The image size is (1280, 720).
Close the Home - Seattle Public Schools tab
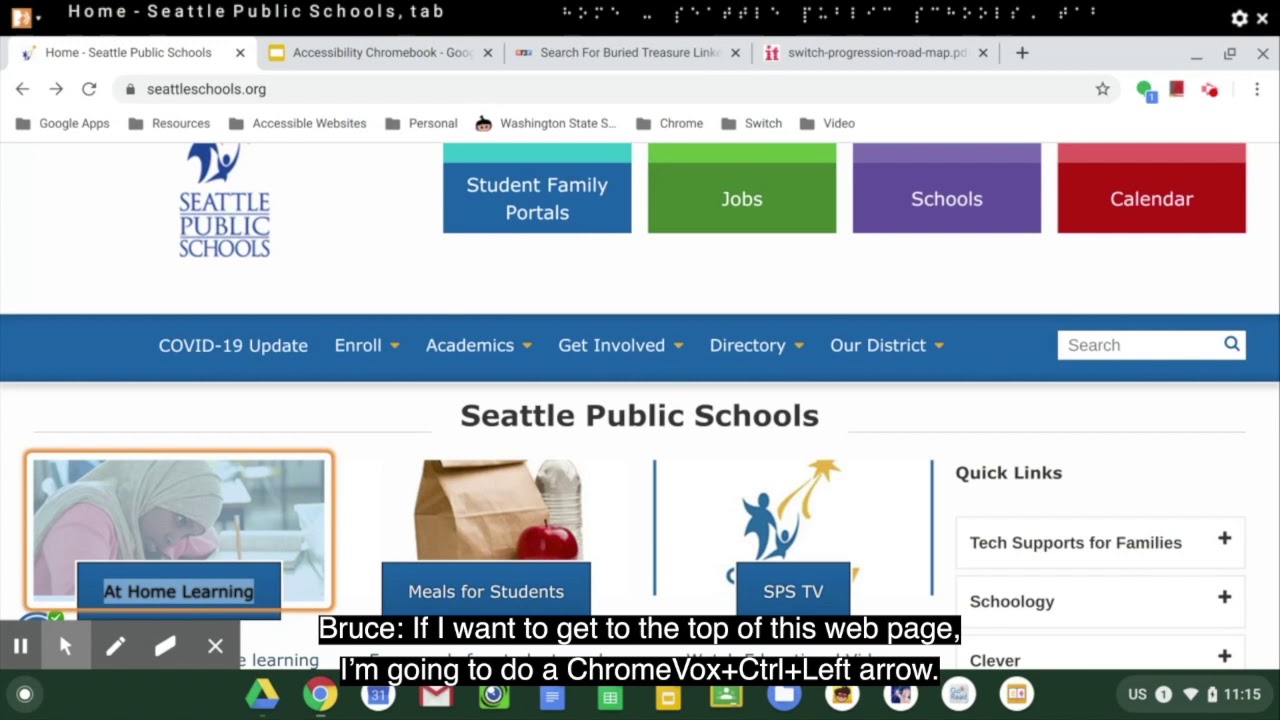tap(240, 53)
